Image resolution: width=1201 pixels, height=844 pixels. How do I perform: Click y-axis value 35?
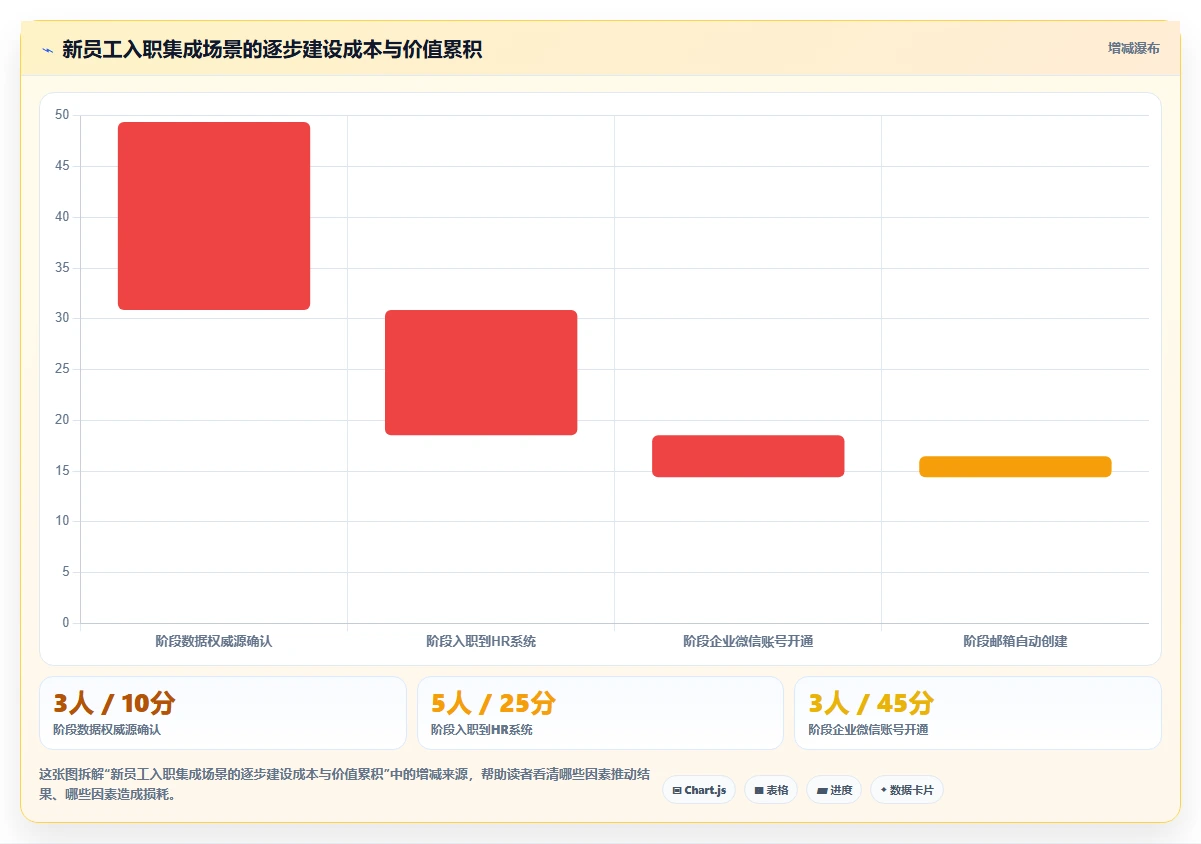pos(62,268)
